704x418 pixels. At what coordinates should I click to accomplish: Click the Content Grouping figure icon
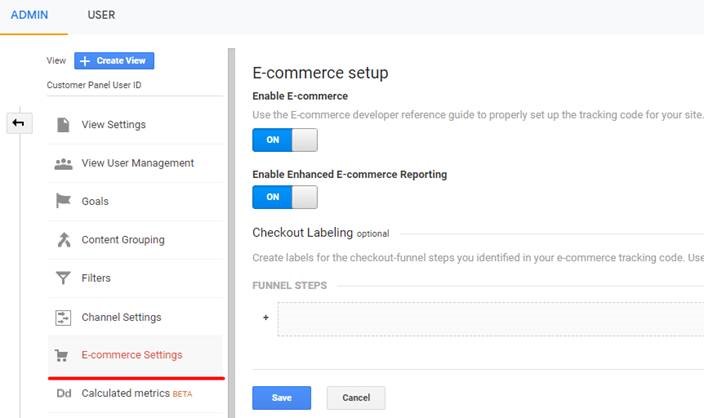click(64, 240)
